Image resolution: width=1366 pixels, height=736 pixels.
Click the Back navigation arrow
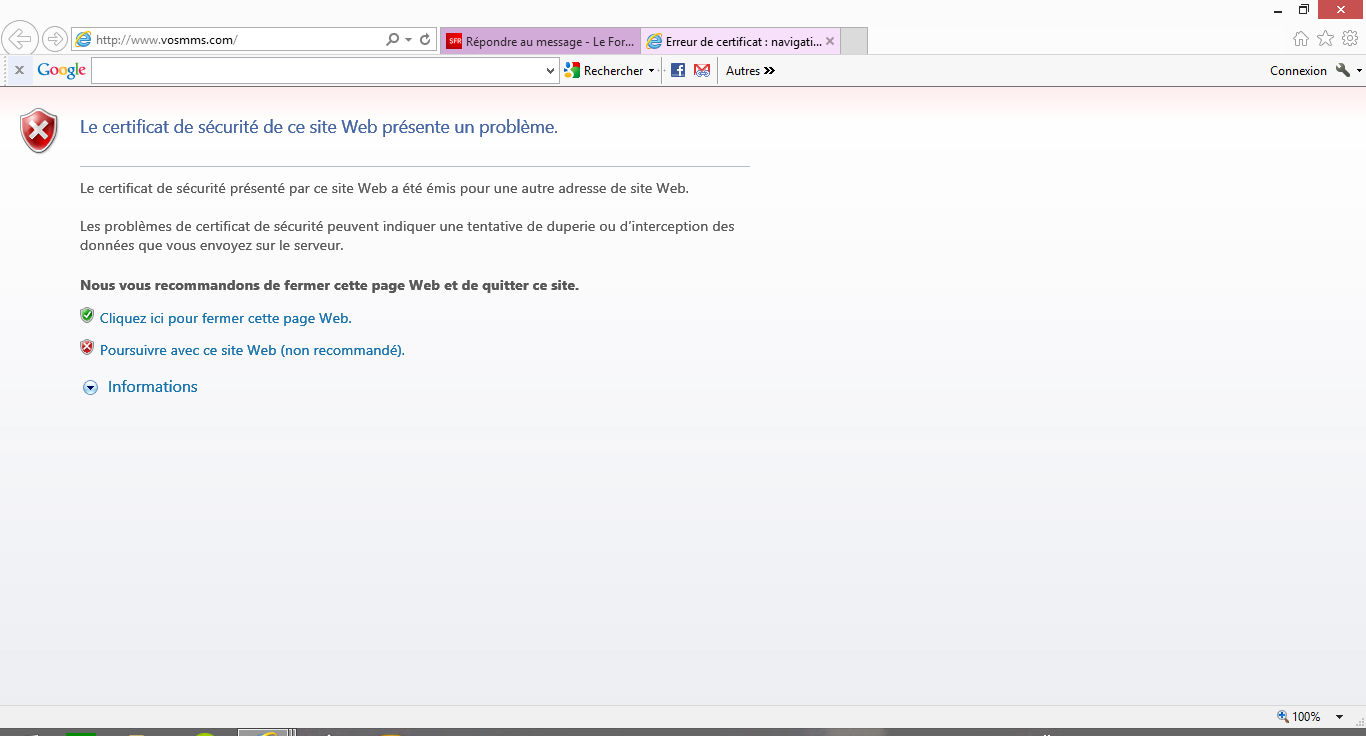coord(20,38)
